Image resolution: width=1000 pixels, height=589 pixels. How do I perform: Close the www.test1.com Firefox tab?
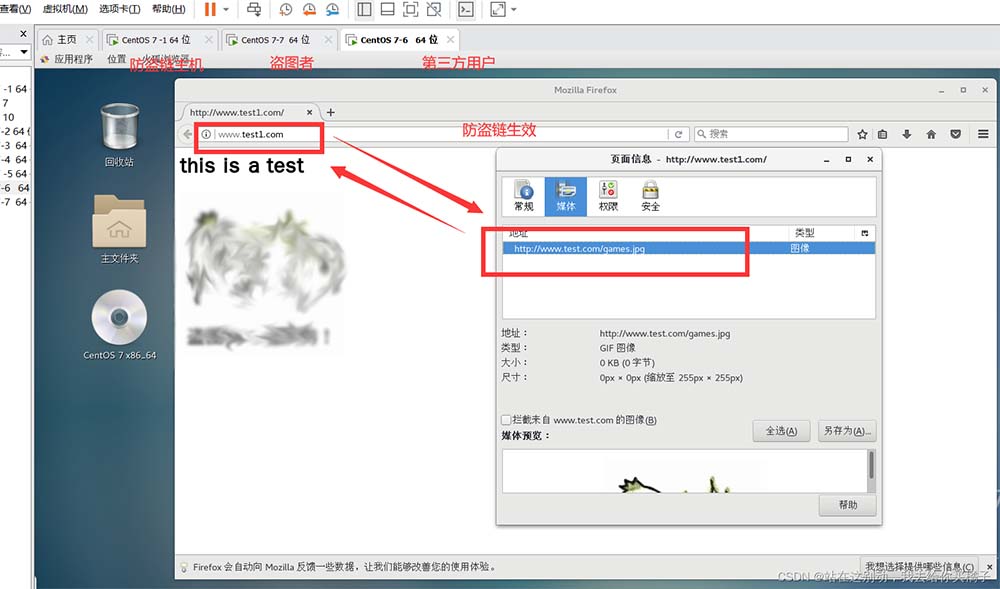309,112
